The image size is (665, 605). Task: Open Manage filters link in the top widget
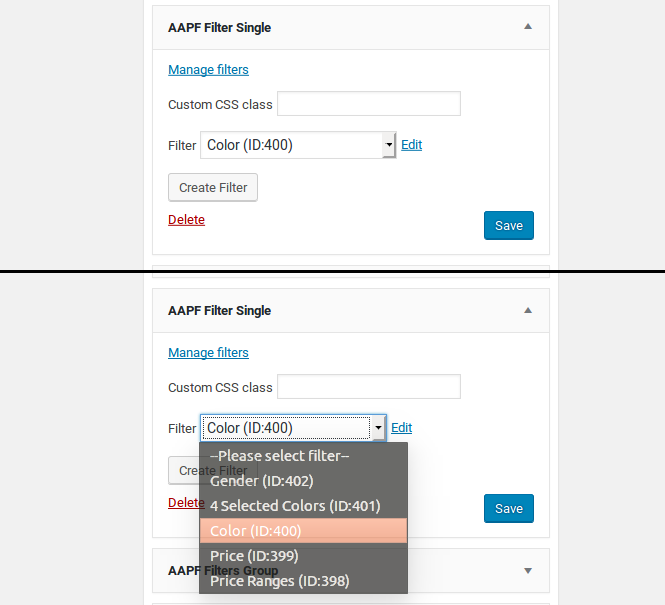208,70
